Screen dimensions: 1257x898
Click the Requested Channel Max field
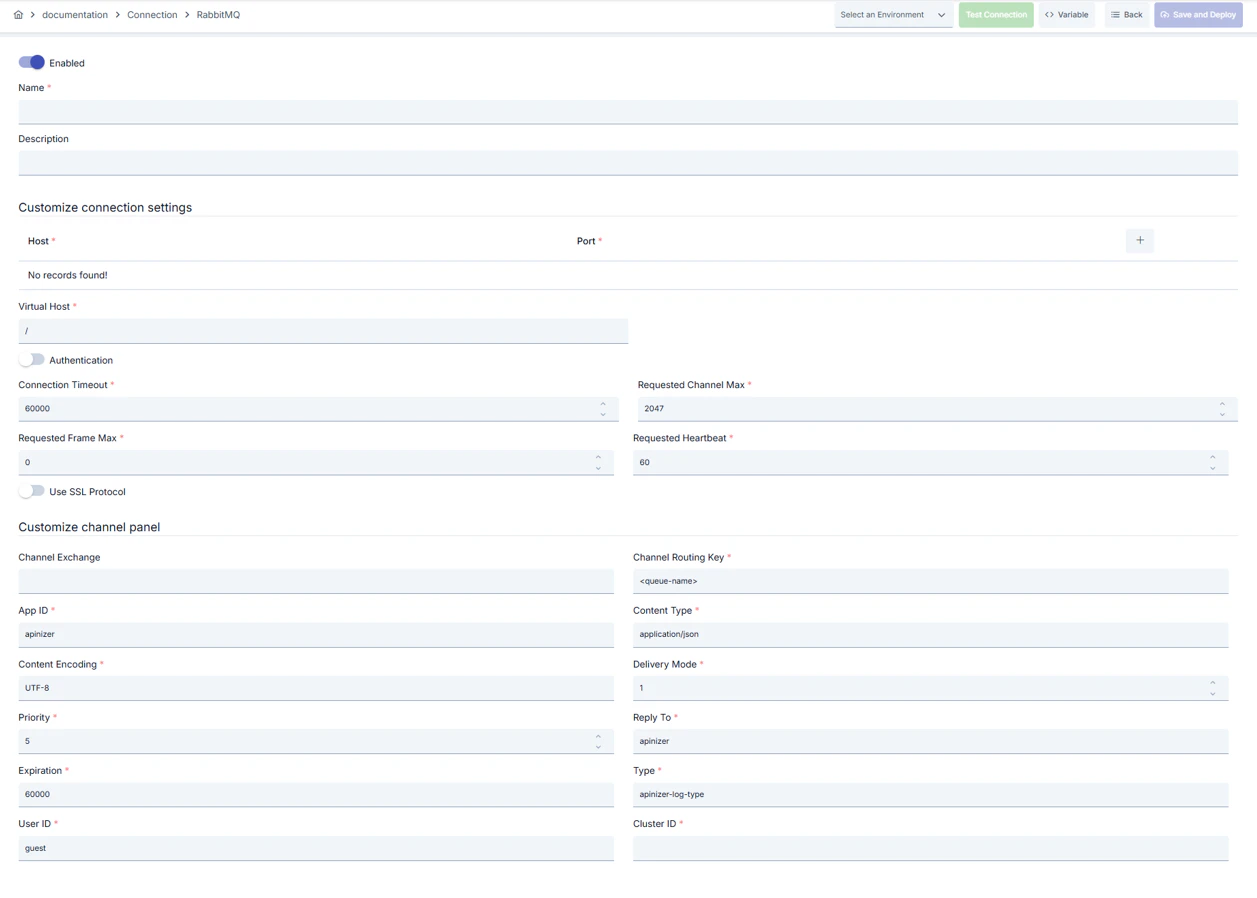point(937,408)
